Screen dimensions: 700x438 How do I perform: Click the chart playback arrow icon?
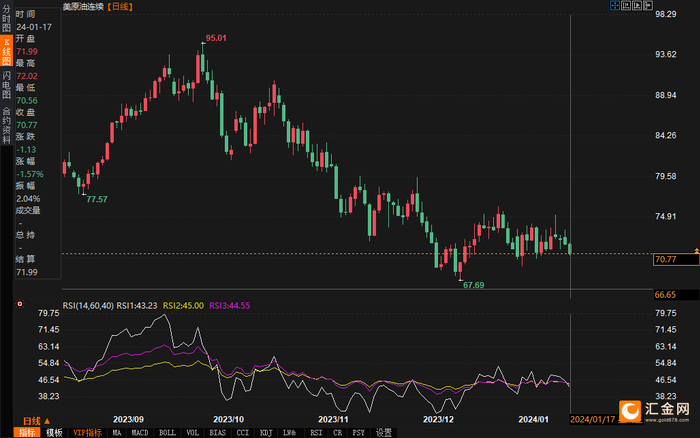(637, 5)
